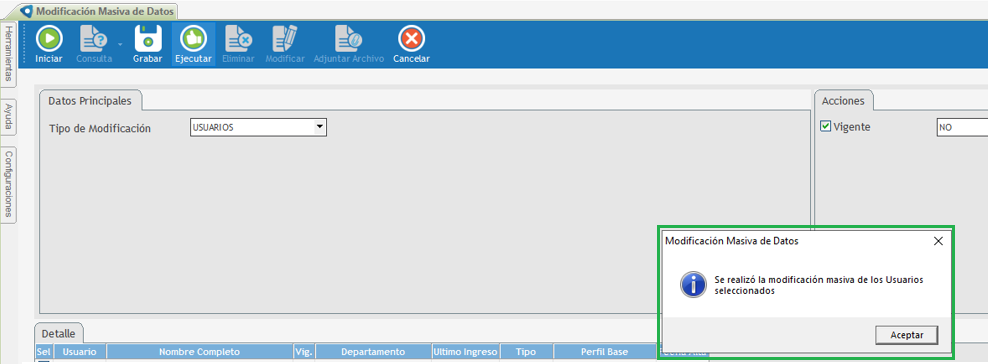The image size is (988, 364).
Task: Select the Modificación Masiva de Datos window tab
Action: pyautogui.click(x=99, y=11)
